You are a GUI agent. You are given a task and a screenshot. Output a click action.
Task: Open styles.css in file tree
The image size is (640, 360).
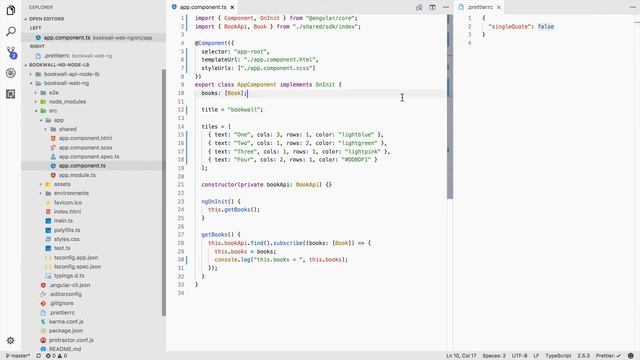click(x=66, y=239)
